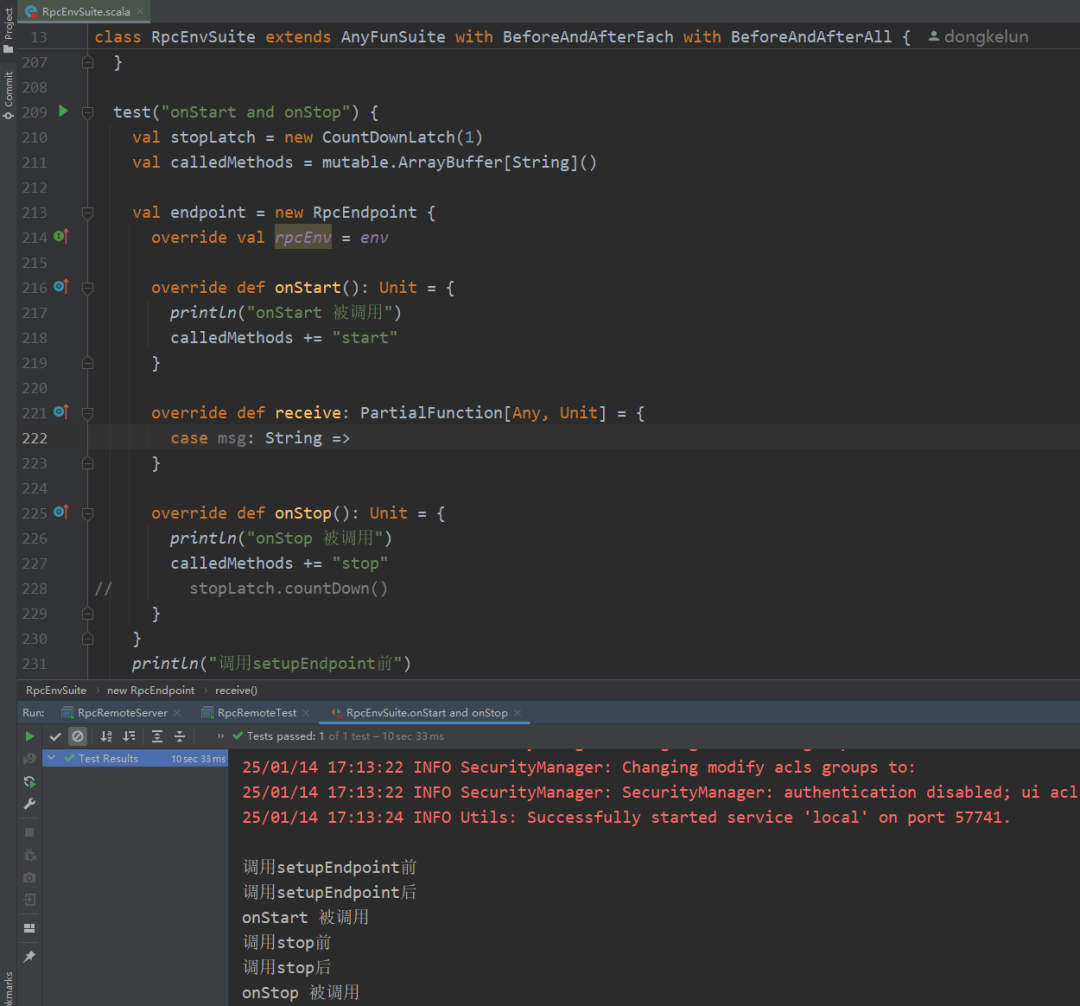The height and width of the screenshot is (1006, 1080).
Task: Click the run test gutter icon at line 209
Action: 63,111
